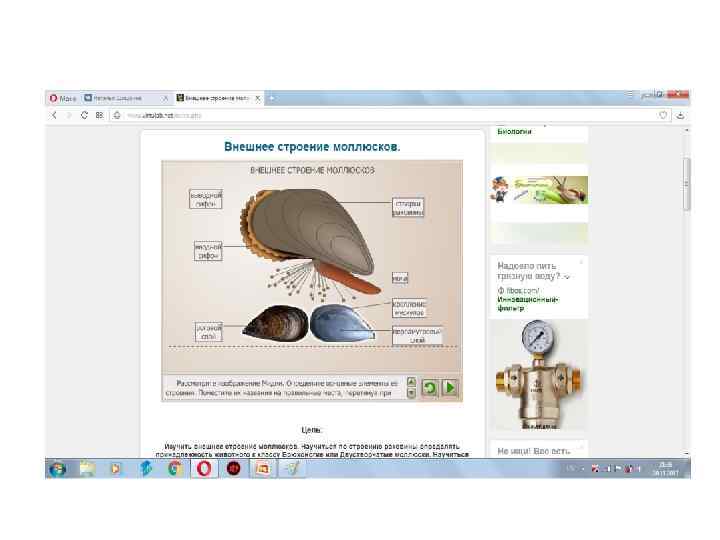The image size is (720, 540).
Task: Click the dark mussel shell image
Action: 276,323
